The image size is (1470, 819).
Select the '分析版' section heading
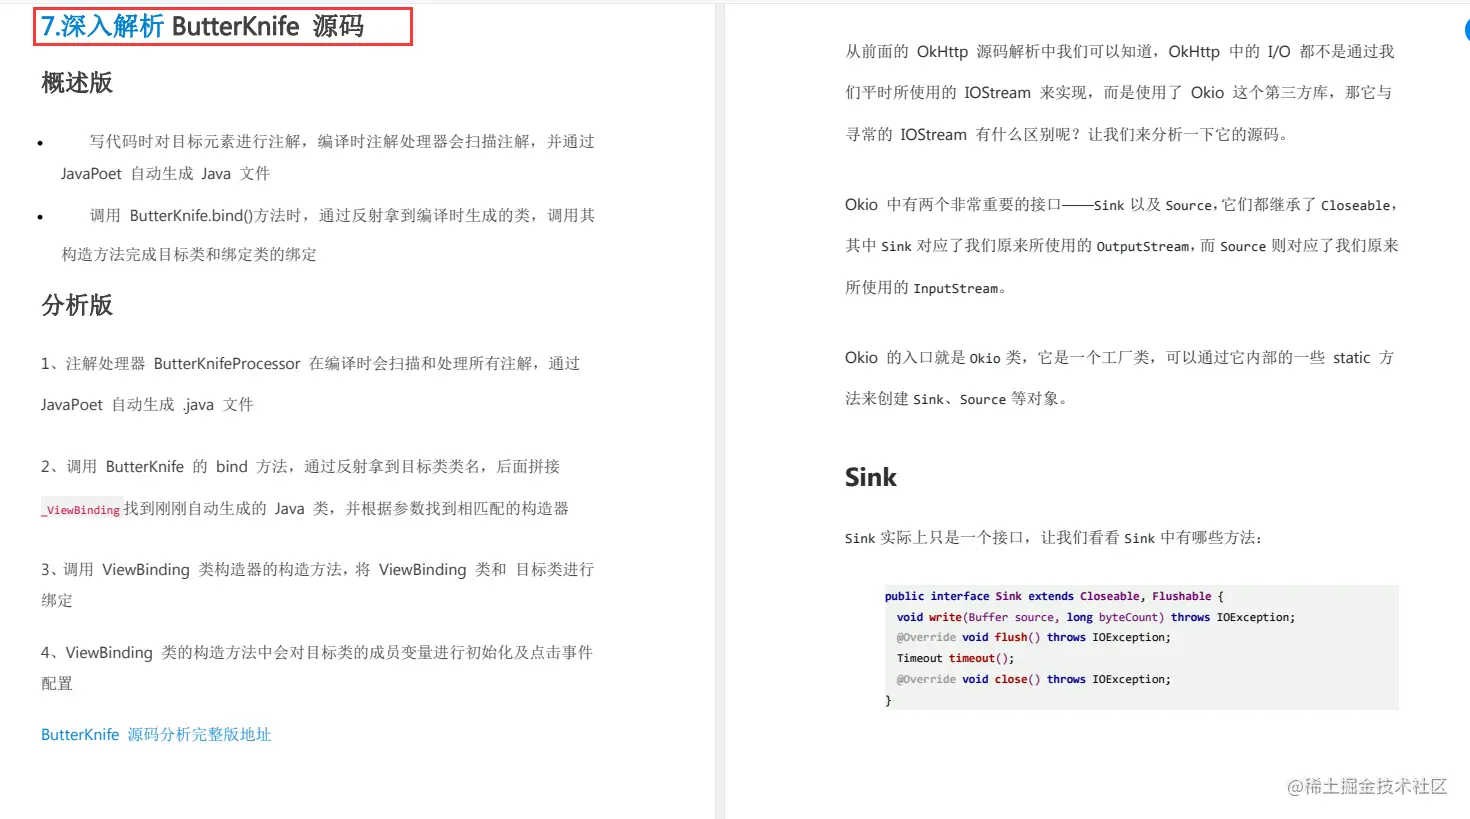77,305
